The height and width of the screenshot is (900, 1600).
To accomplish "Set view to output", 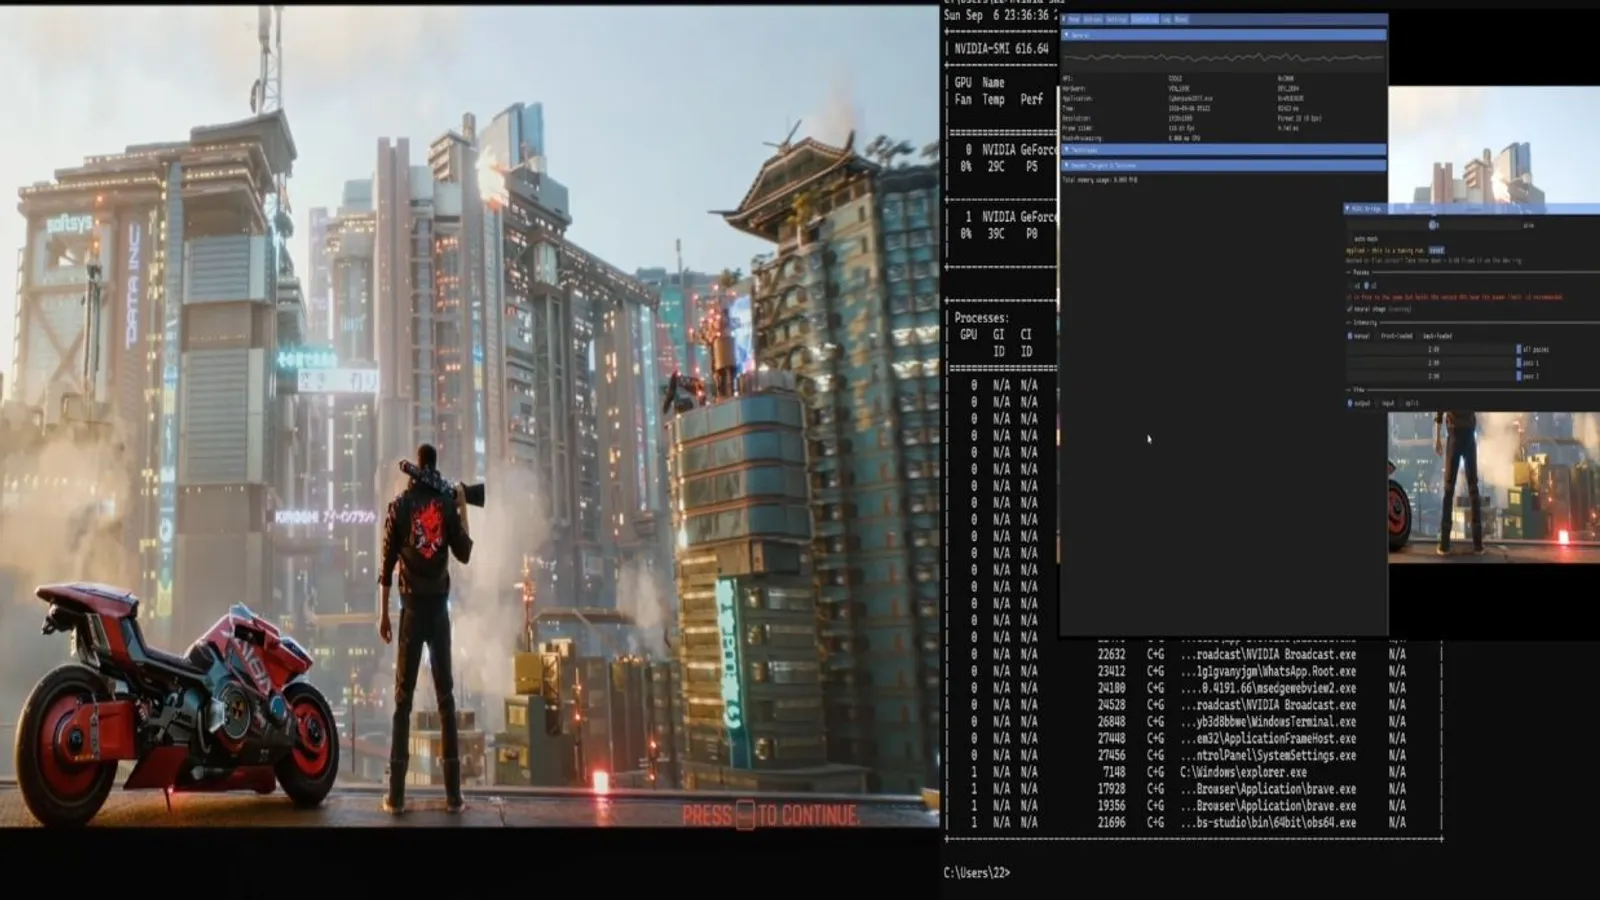I will coord(1350,403).
